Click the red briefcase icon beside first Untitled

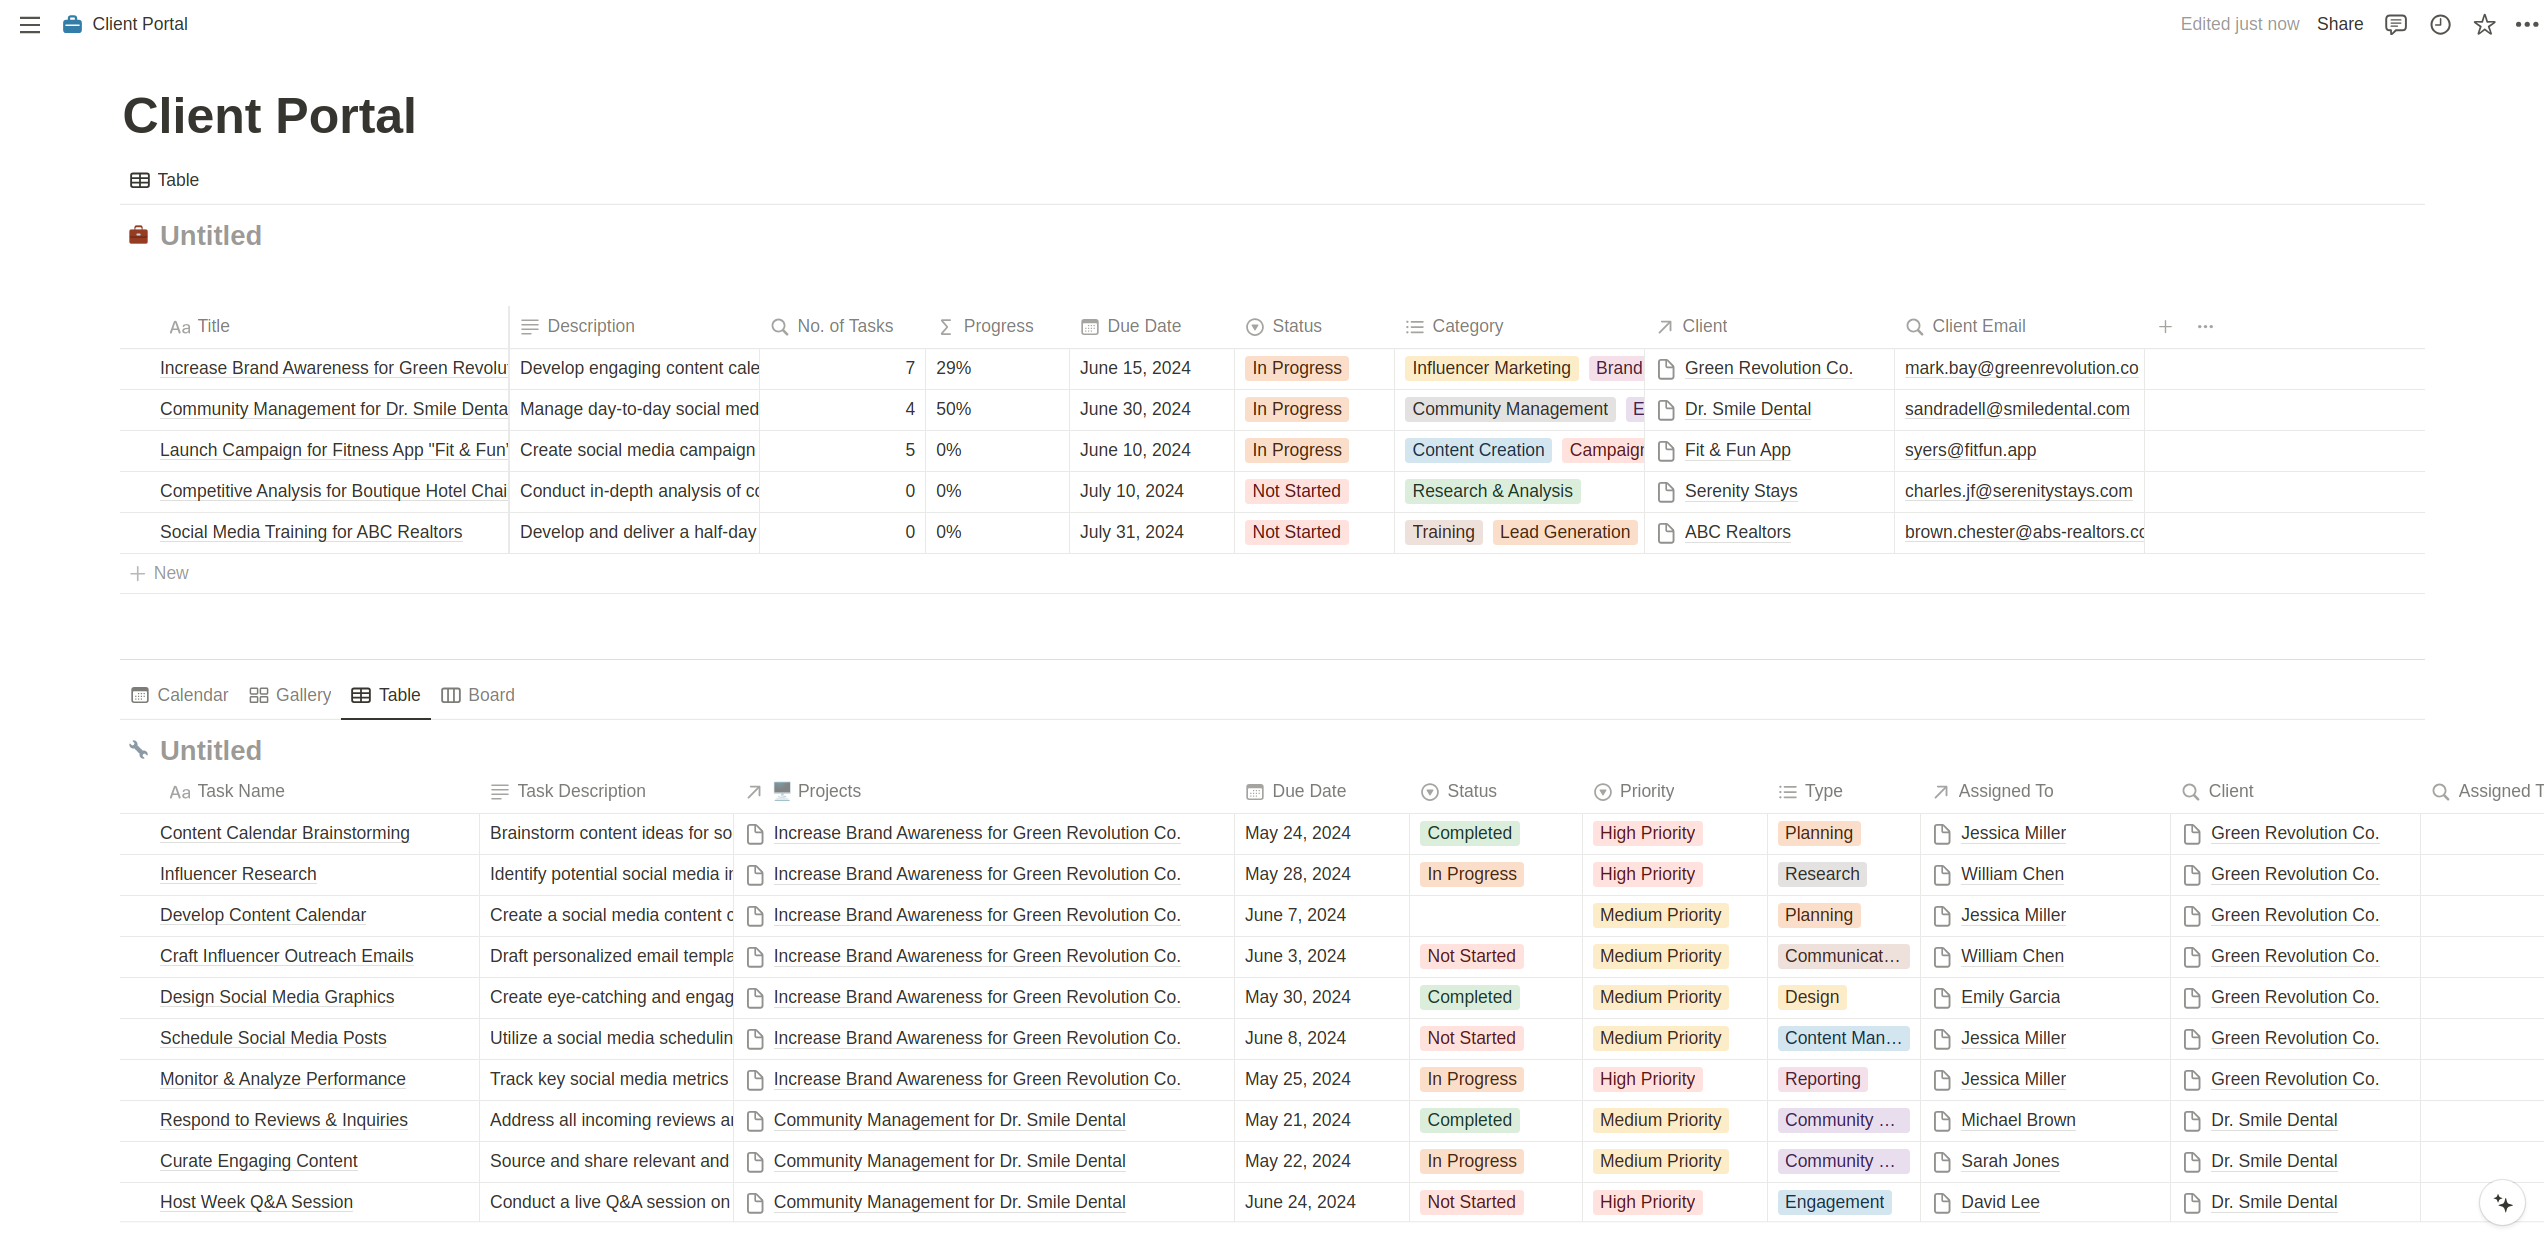(x=138, y=235)
